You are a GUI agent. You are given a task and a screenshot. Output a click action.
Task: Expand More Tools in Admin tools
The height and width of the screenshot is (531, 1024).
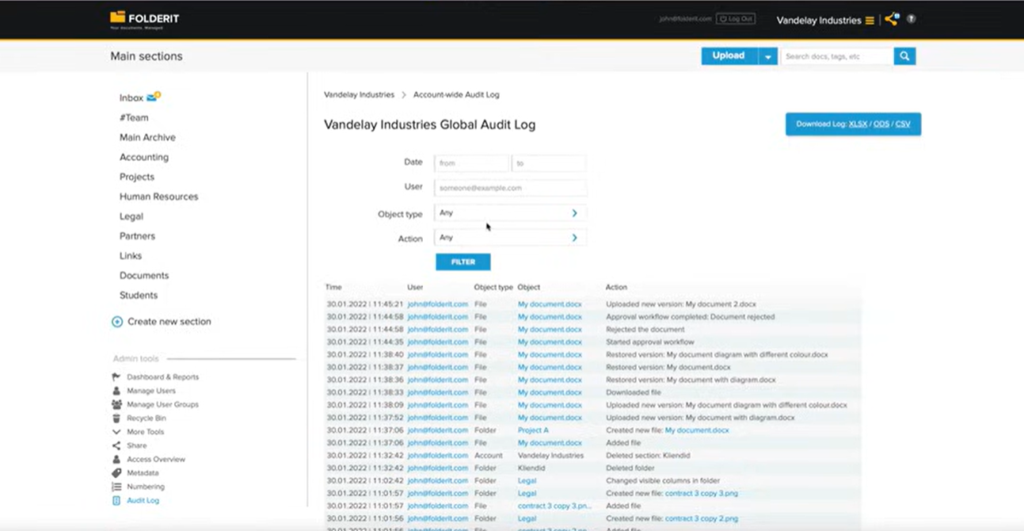coord(117,432)
